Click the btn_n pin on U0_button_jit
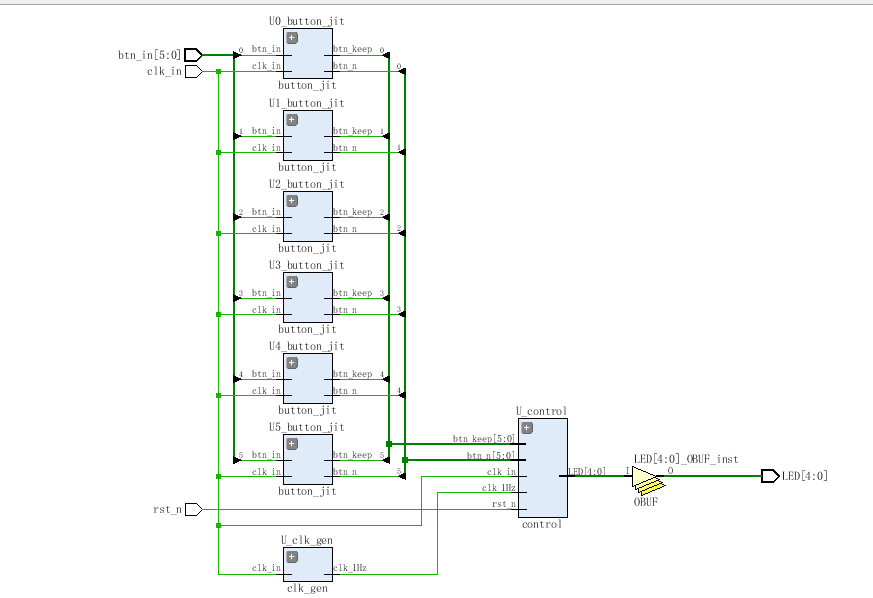 tap(345, 66)
